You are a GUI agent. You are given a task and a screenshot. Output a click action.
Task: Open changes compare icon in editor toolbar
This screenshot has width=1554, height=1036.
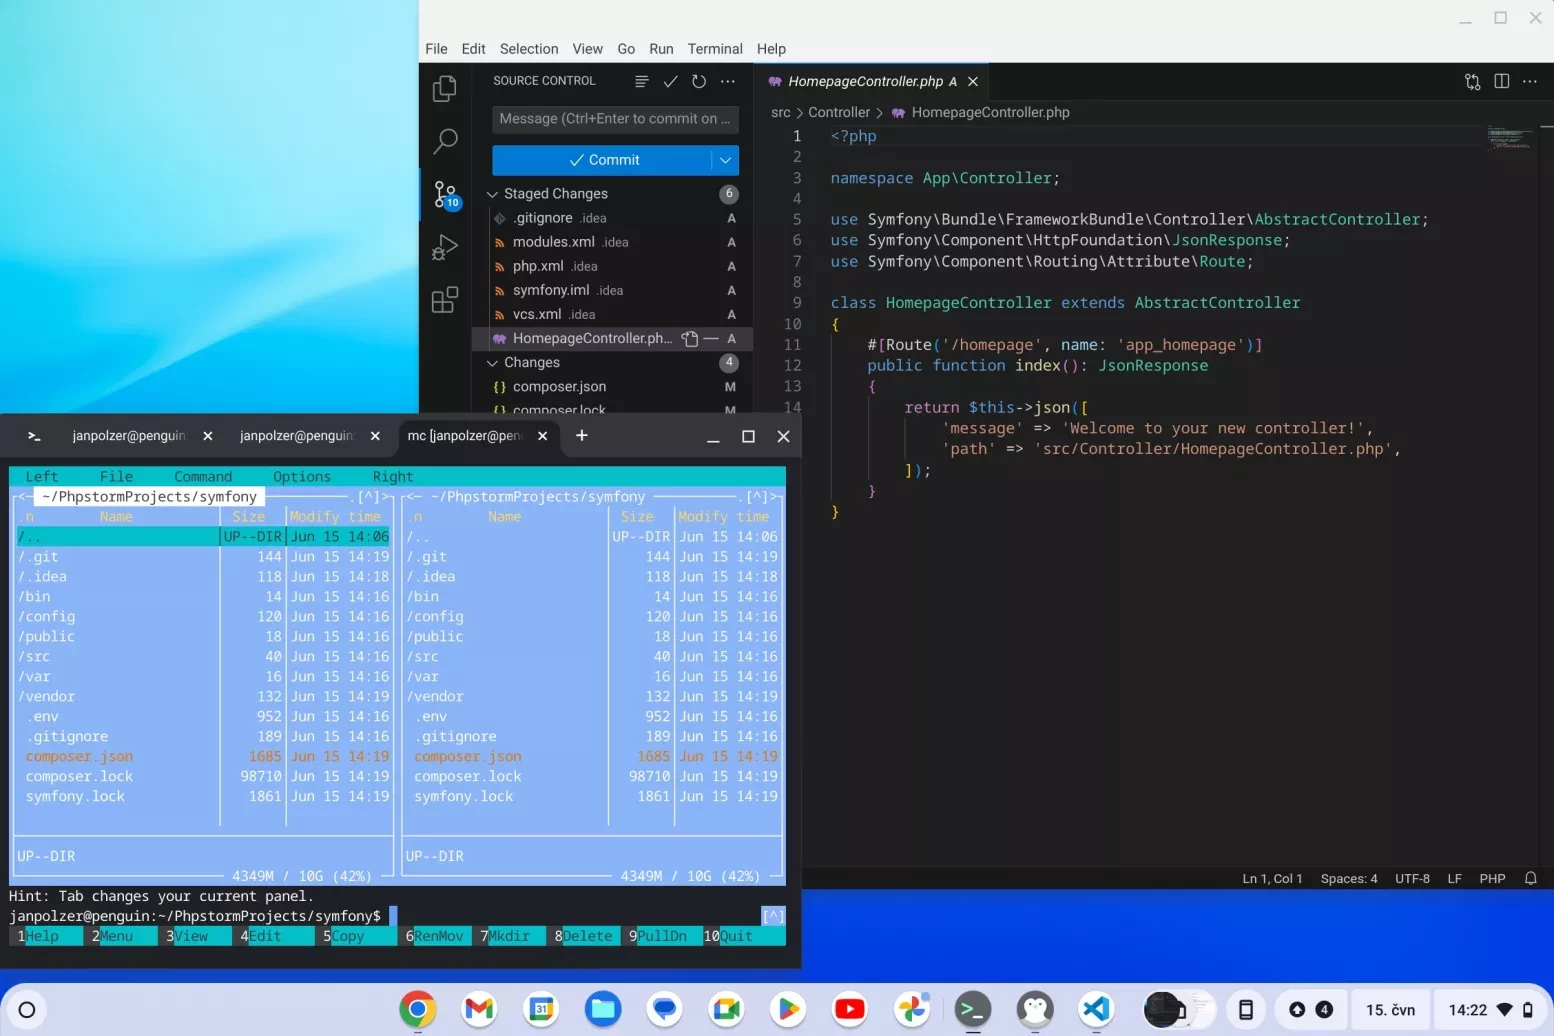[1473, 82]
